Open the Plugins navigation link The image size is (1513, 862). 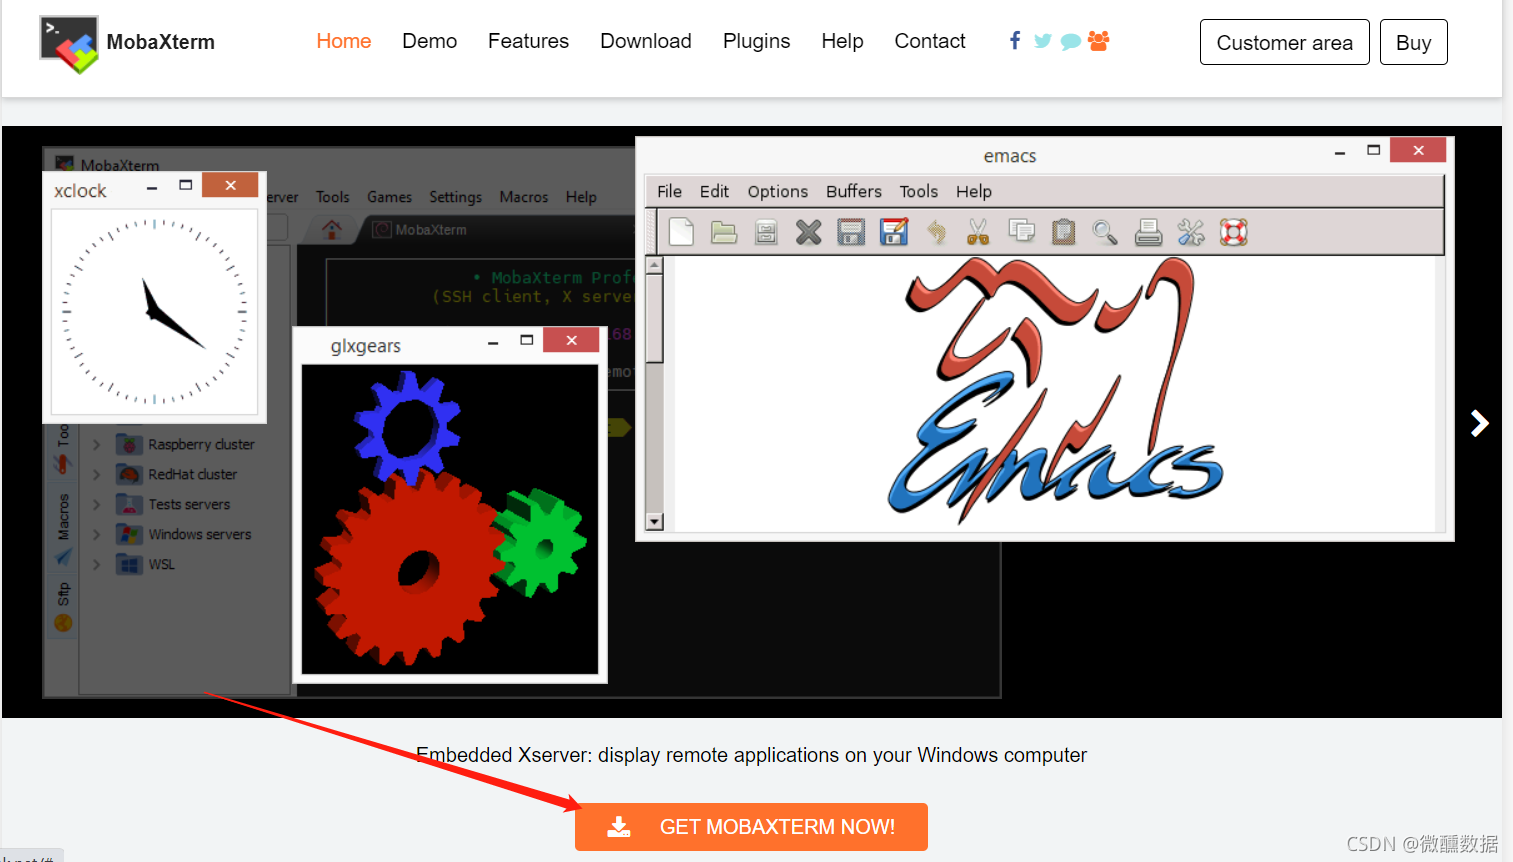[x=757, y=41]
